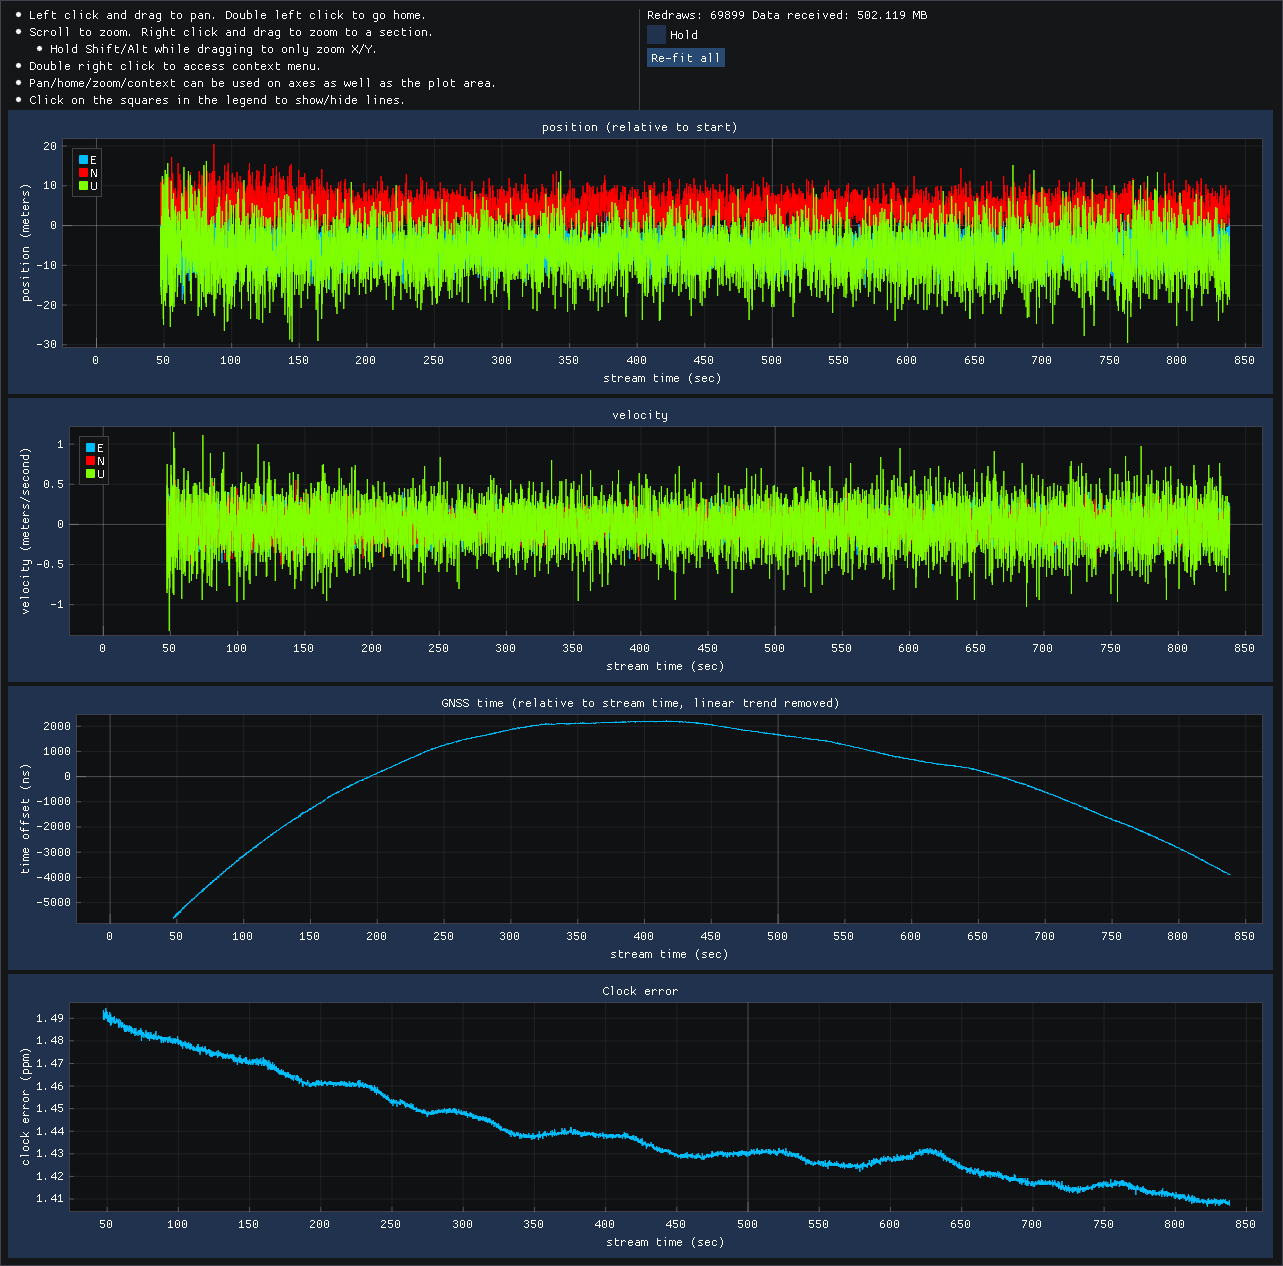Click the Clock error plot's stream time label

pyautogui.click(x=665, y=1242)
